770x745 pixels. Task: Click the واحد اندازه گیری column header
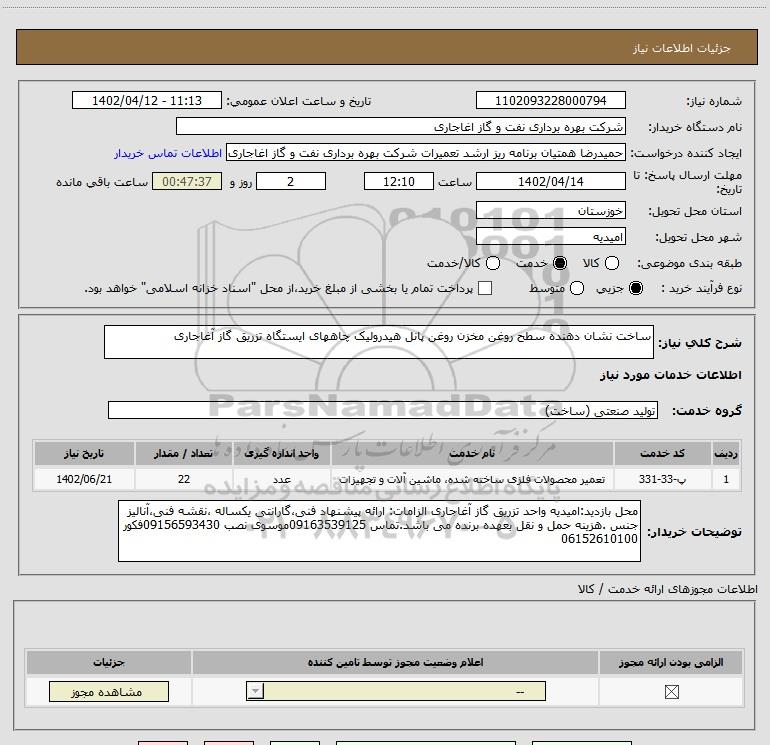point(282,453)
